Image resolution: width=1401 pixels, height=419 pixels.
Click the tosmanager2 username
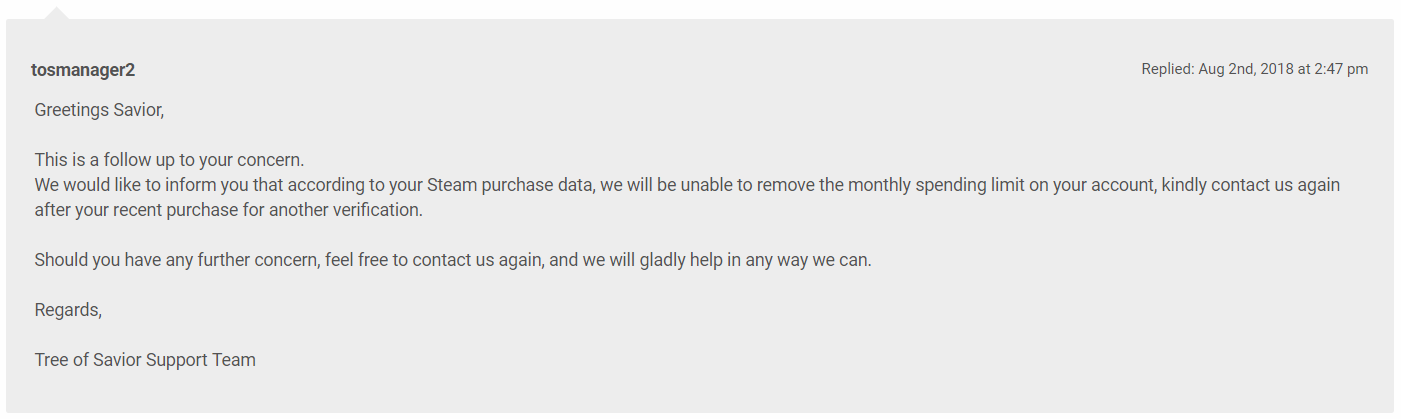[x=83, y=70]
